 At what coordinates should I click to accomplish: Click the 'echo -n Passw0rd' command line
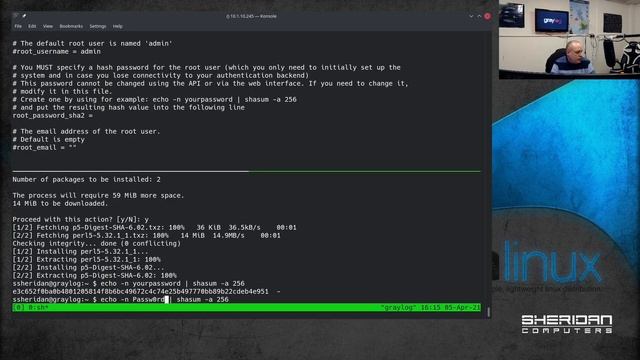120,299
